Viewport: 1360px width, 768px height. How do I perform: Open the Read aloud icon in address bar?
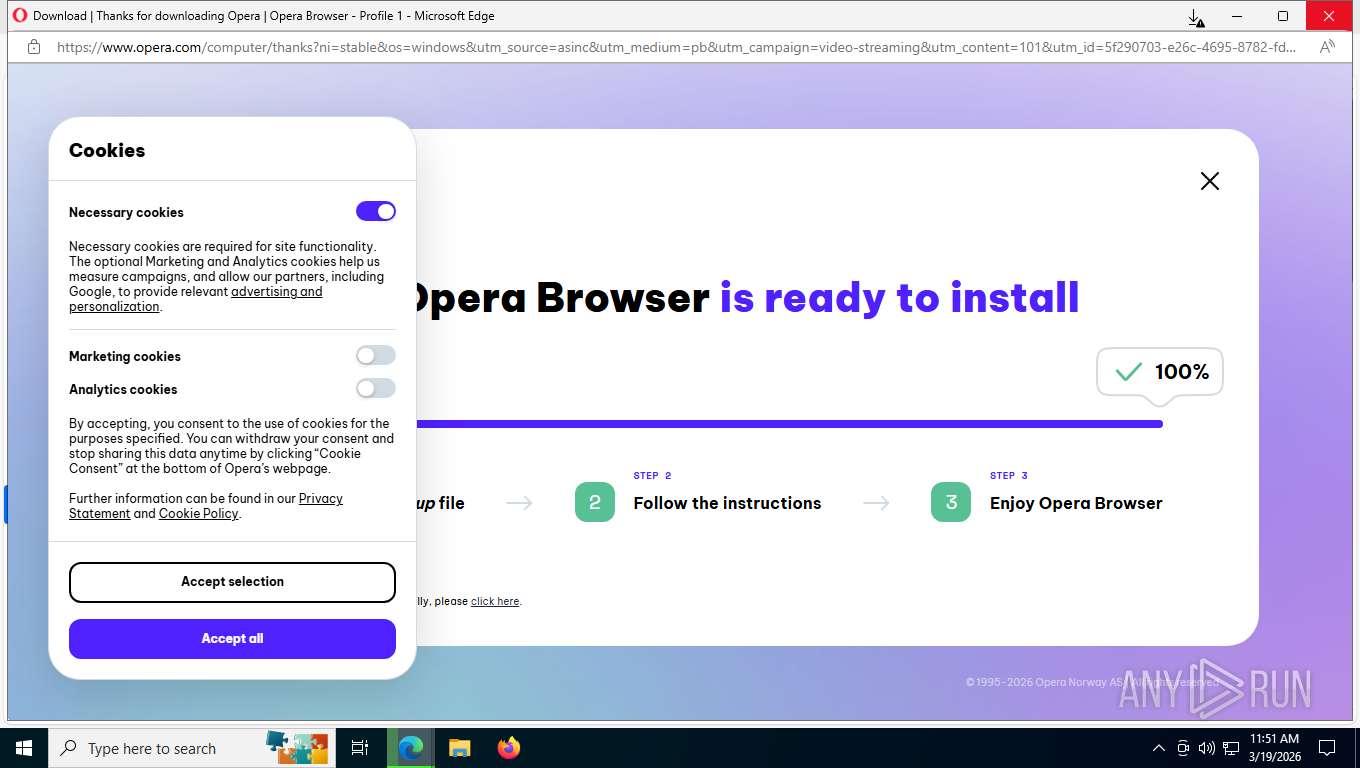click(1327, 47)
